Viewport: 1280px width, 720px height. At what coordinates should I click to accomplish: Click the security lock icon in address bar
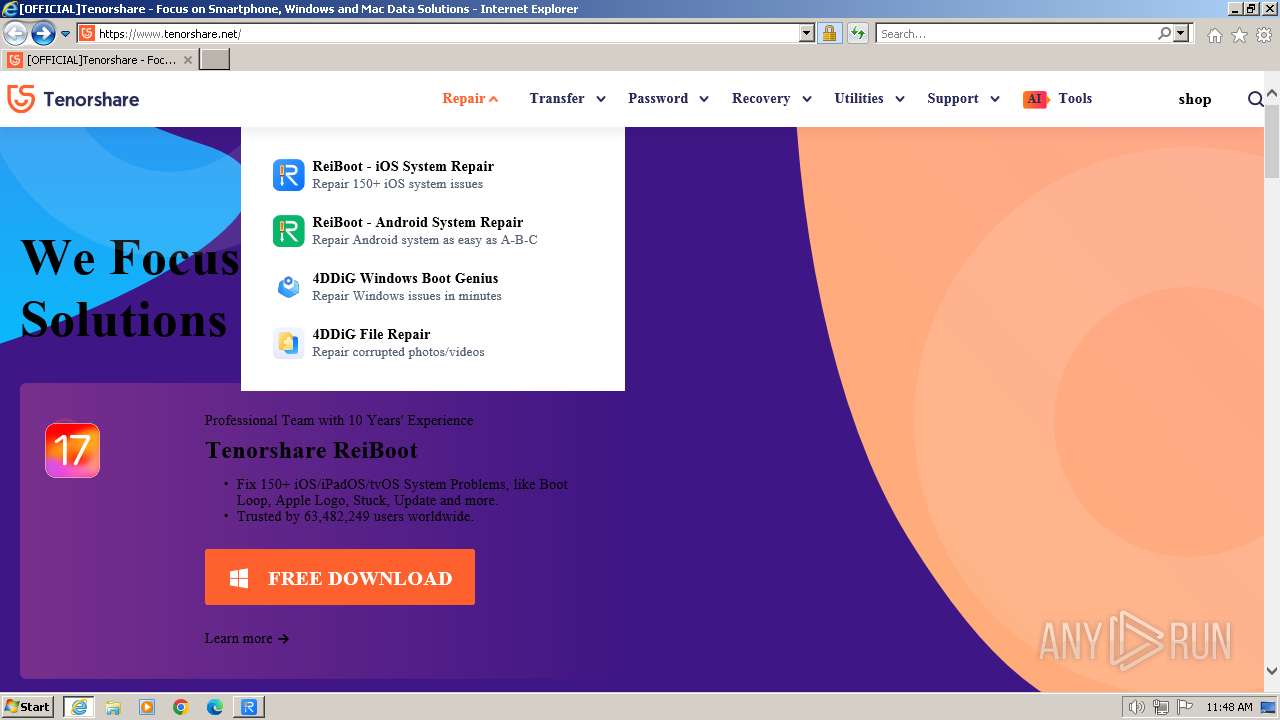pos(829,34)
